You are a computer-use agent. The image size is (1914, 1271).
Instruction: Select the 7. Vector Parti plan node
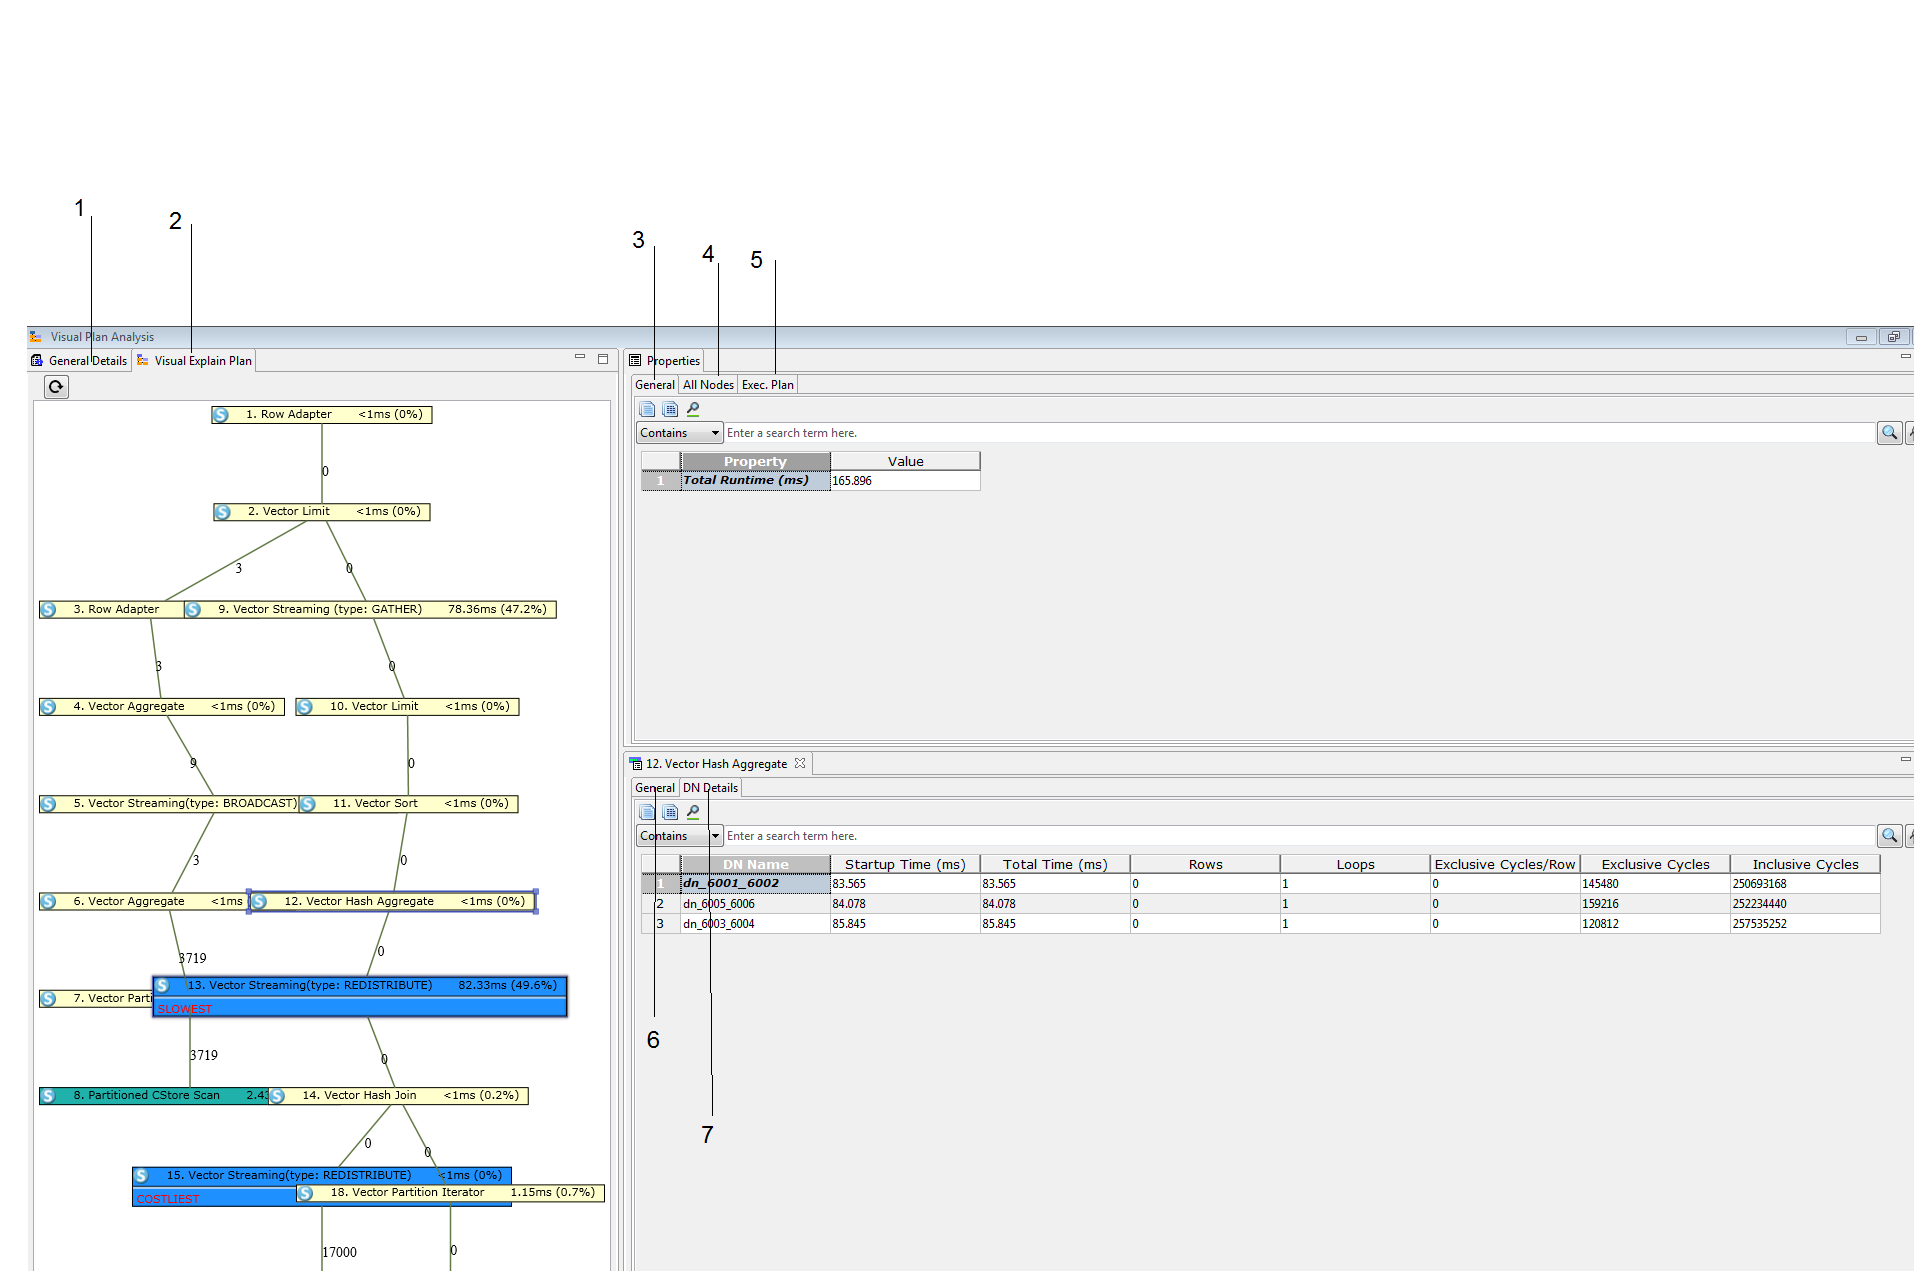tap(96, 999)
